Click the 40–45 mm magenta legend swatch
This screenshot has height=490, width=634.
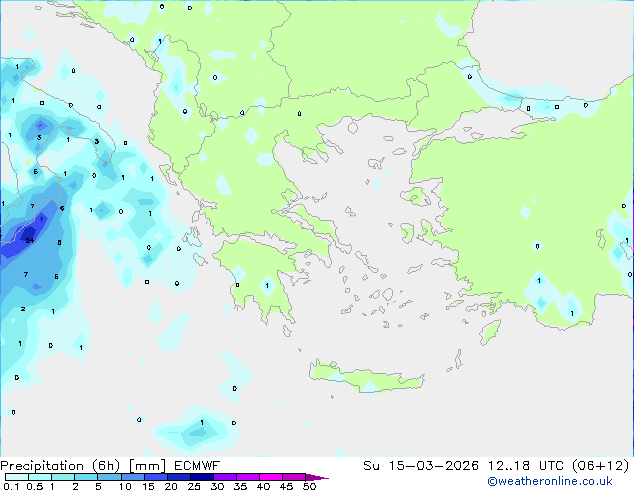point(271,477)
